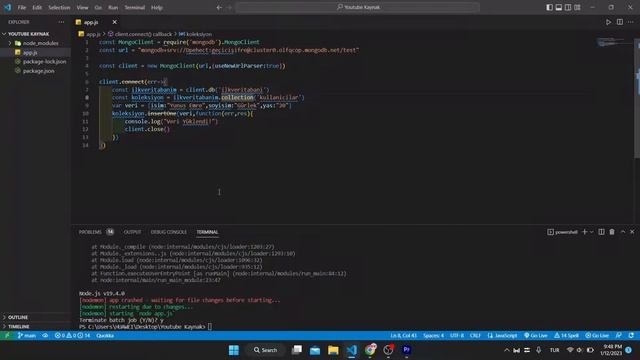Screen dimensions: 640x360
Task: Close the terminal panel
Action: point(632,232)
